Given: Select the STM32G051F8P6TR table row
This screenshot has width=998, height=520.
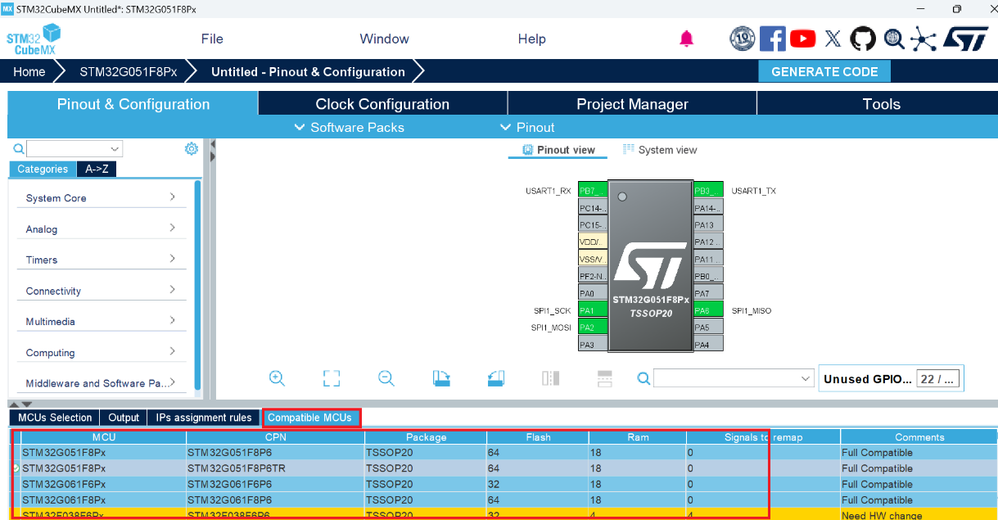Looking at the screenshot, I should pos(503,468).
